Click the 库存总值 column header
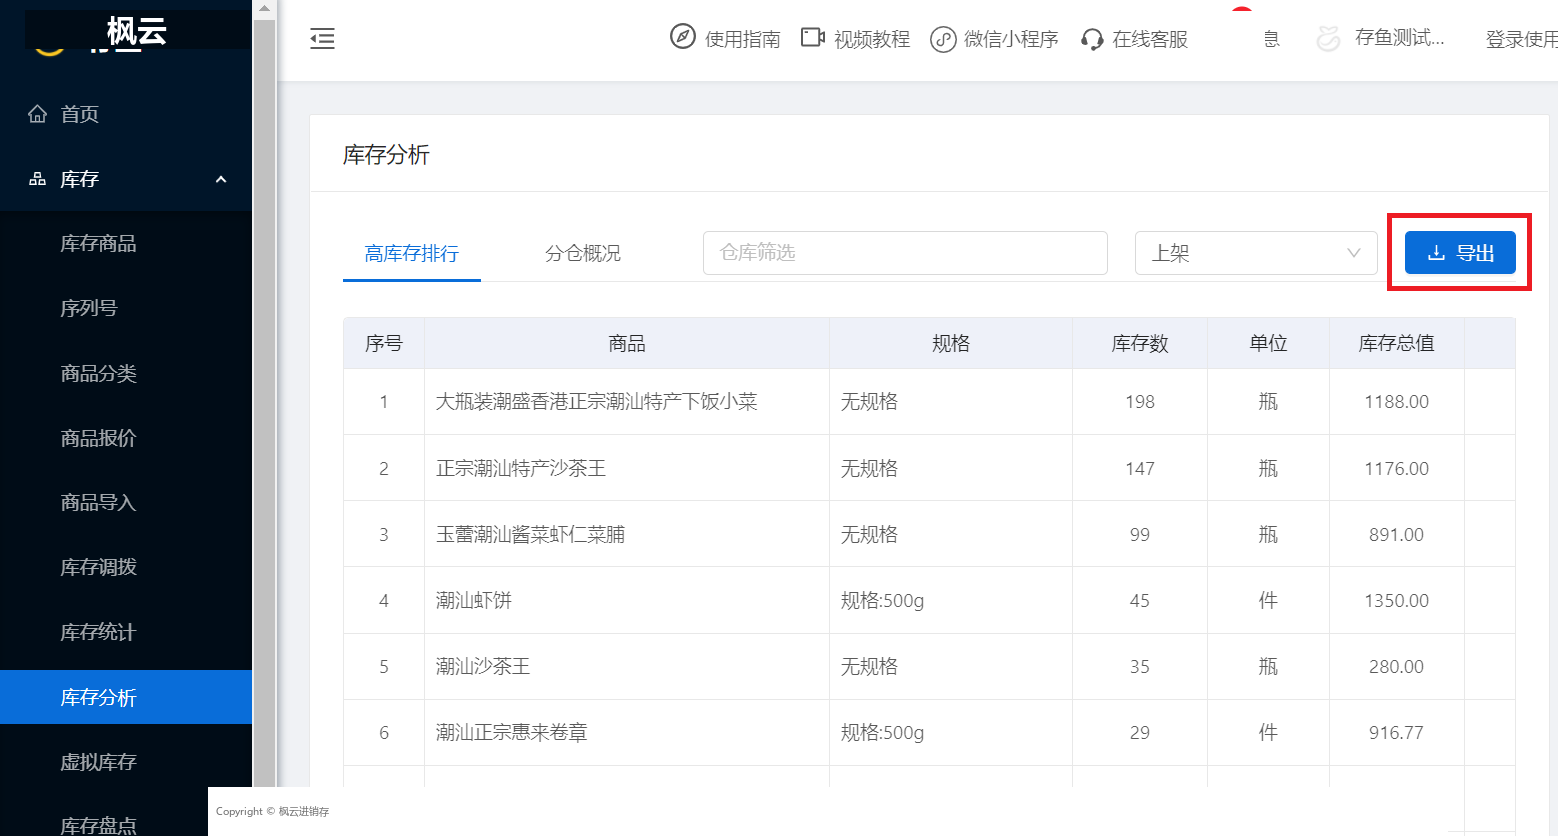Viewport: 1558px width, 836px height. click(1397, 344)
